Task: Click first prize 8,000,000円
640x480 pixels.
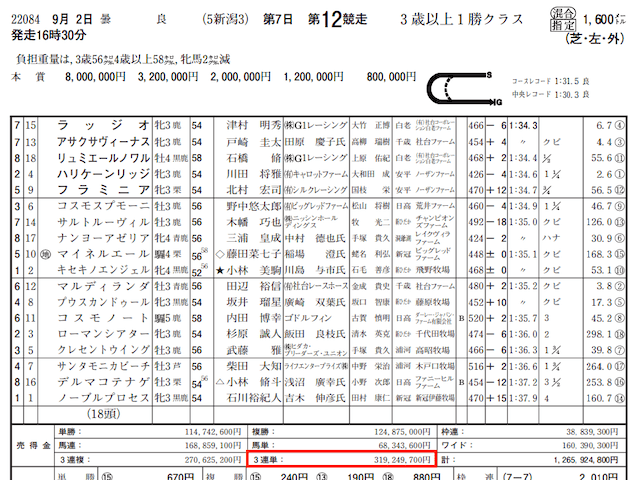Action: tap(96, 77)
